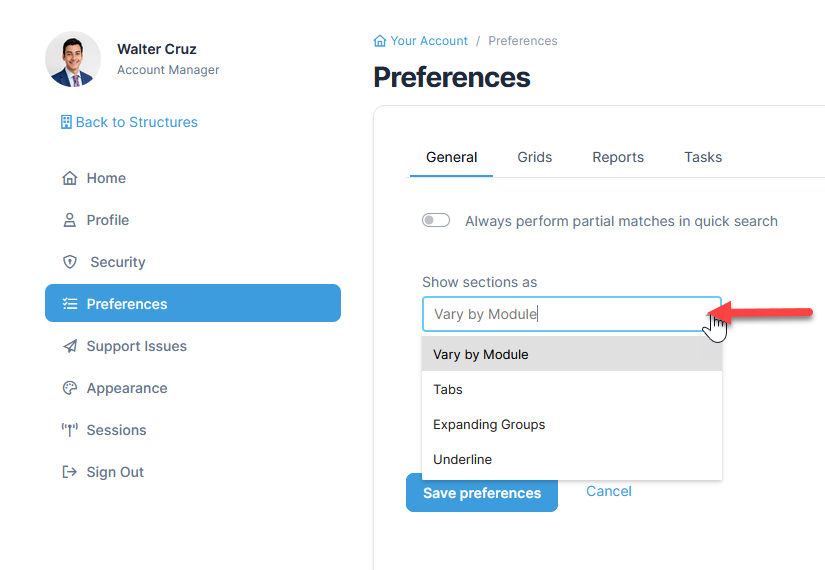
Task: Click the Sign Out arrow icon
Action: pyautogui.click(x=70, y=472)
